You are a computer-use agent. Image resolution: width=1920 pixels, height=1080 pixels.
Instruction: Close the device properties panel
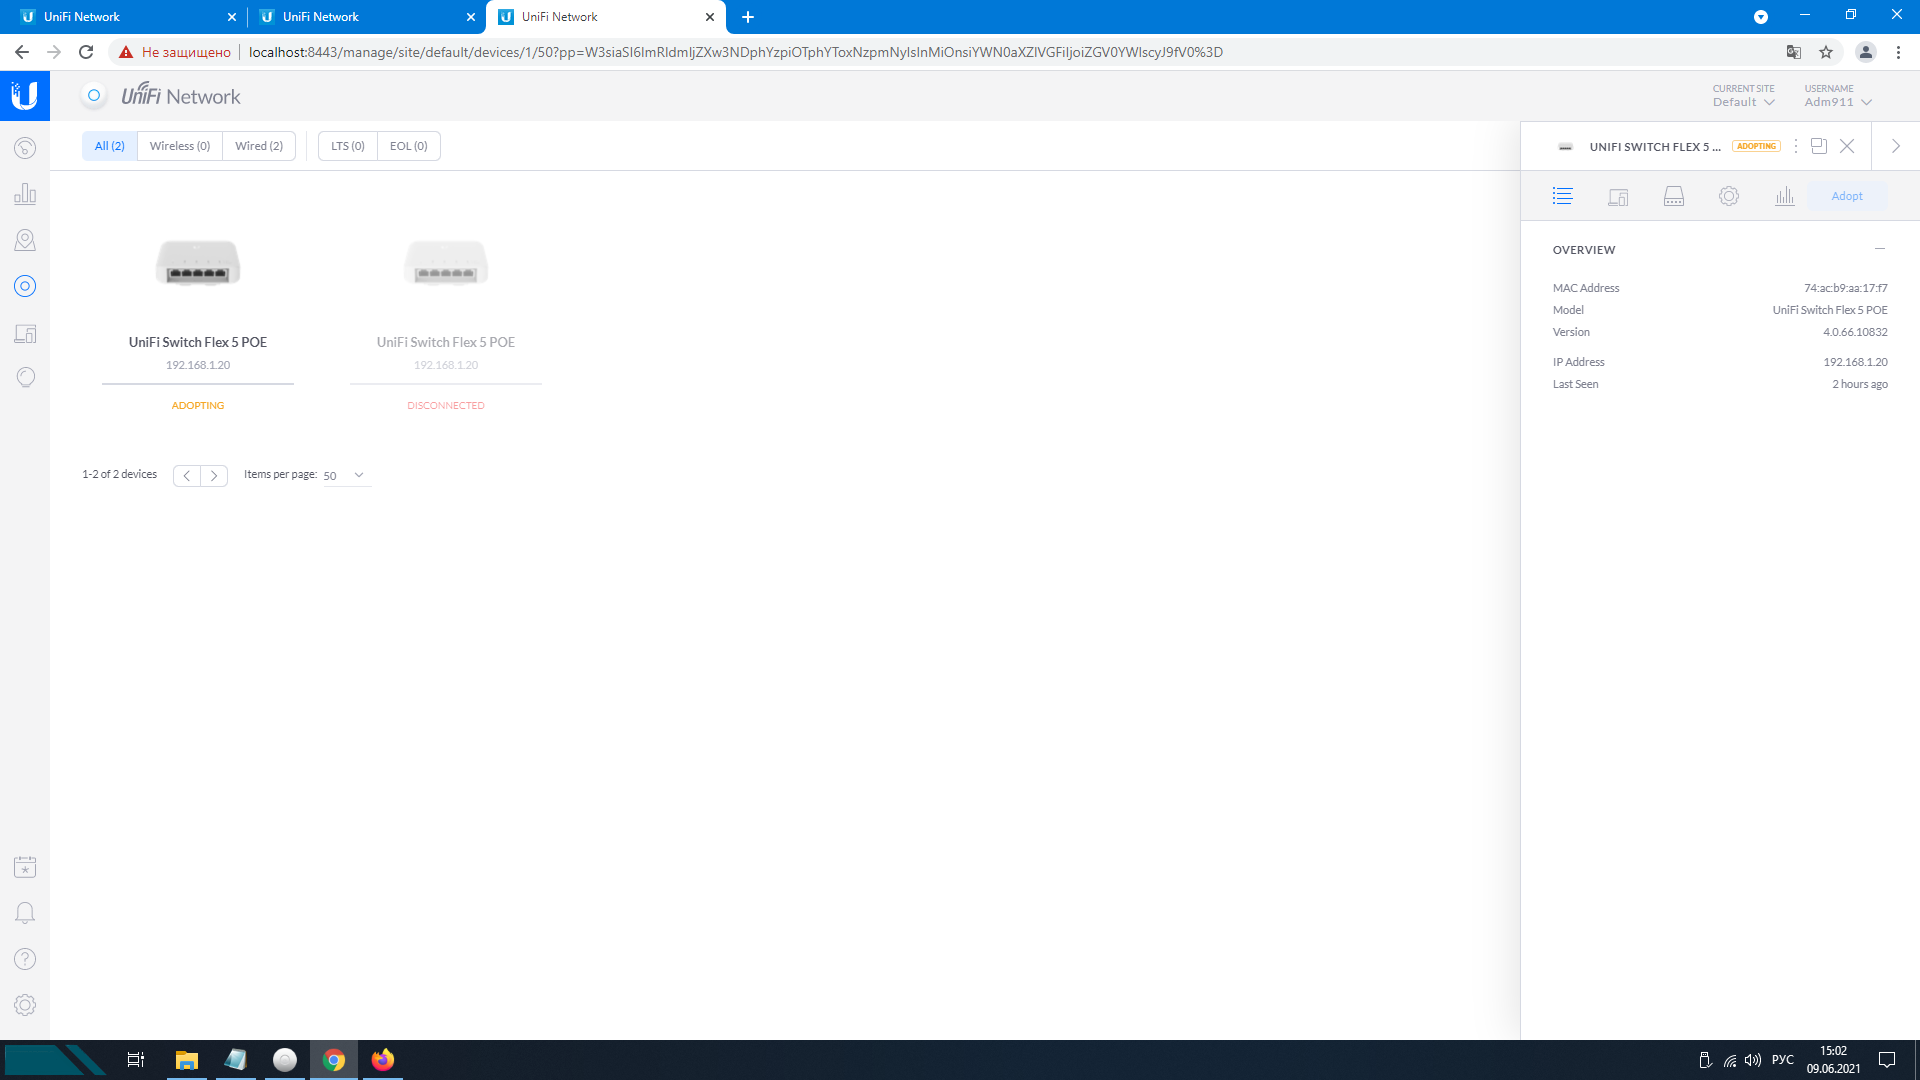tap(1847, 146)
